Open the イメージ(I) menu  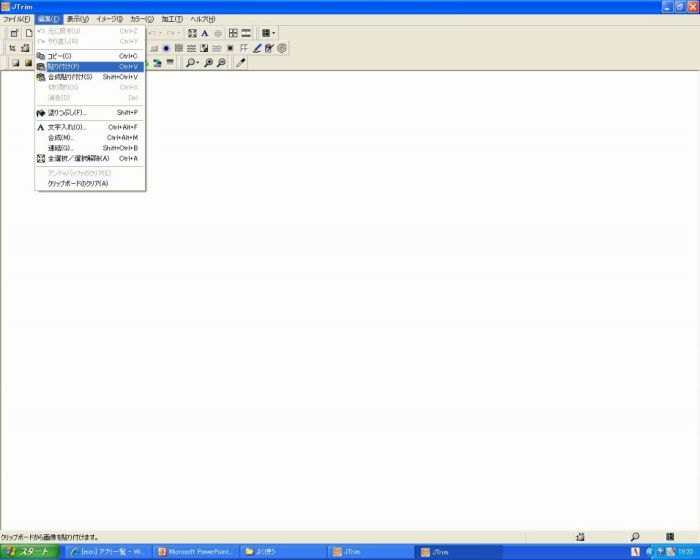click(x=108, y=19)
